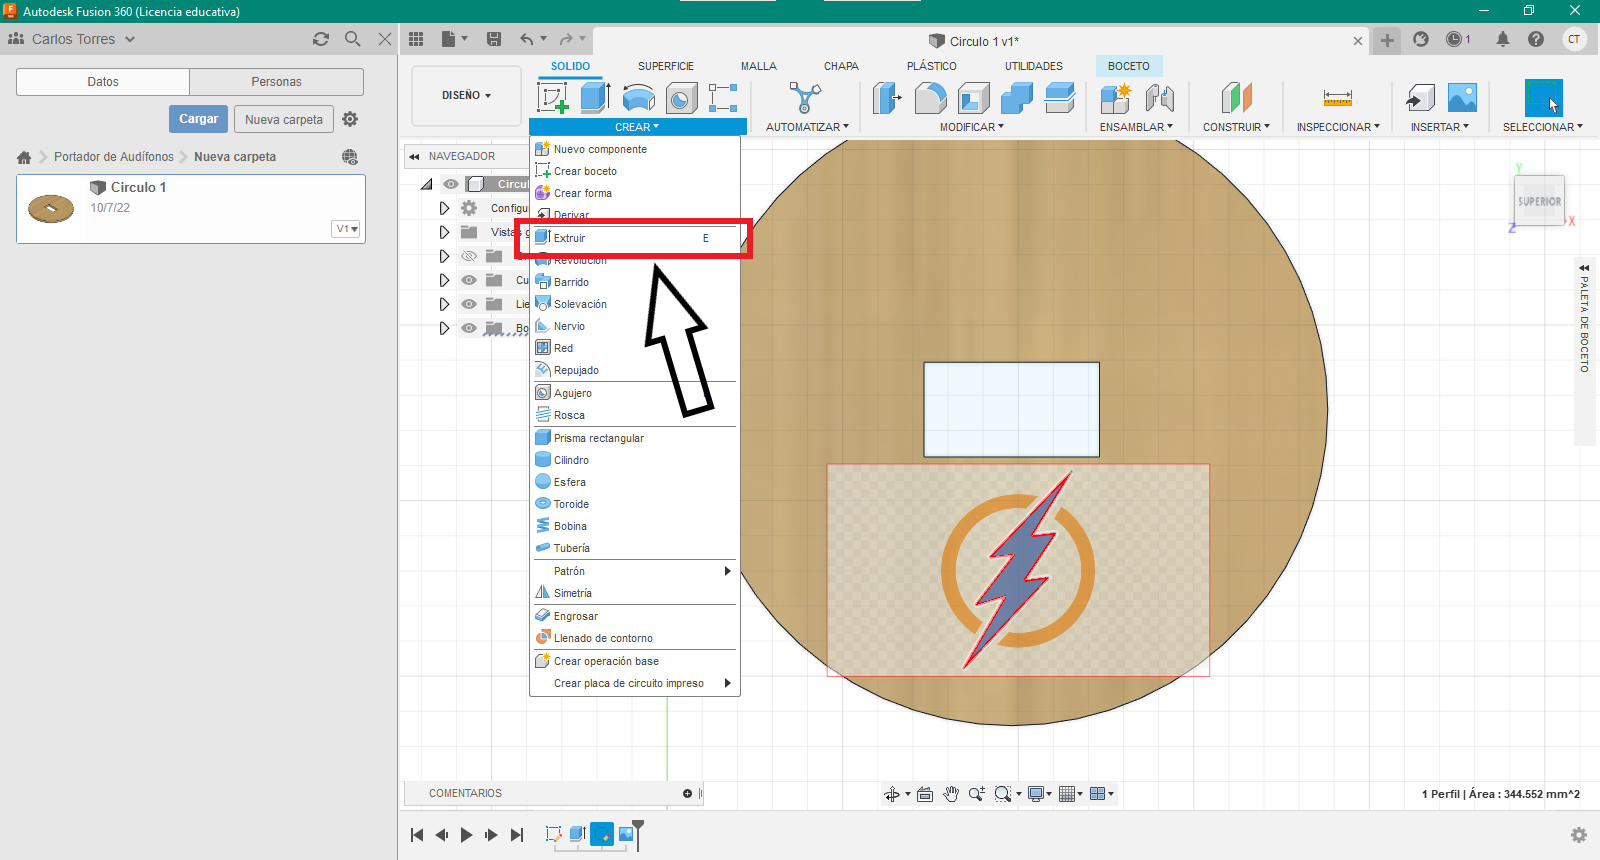Open the Circulo 1 file thumbnail
The height and width of the screenshot is (860, 1600).
(51, 209)
